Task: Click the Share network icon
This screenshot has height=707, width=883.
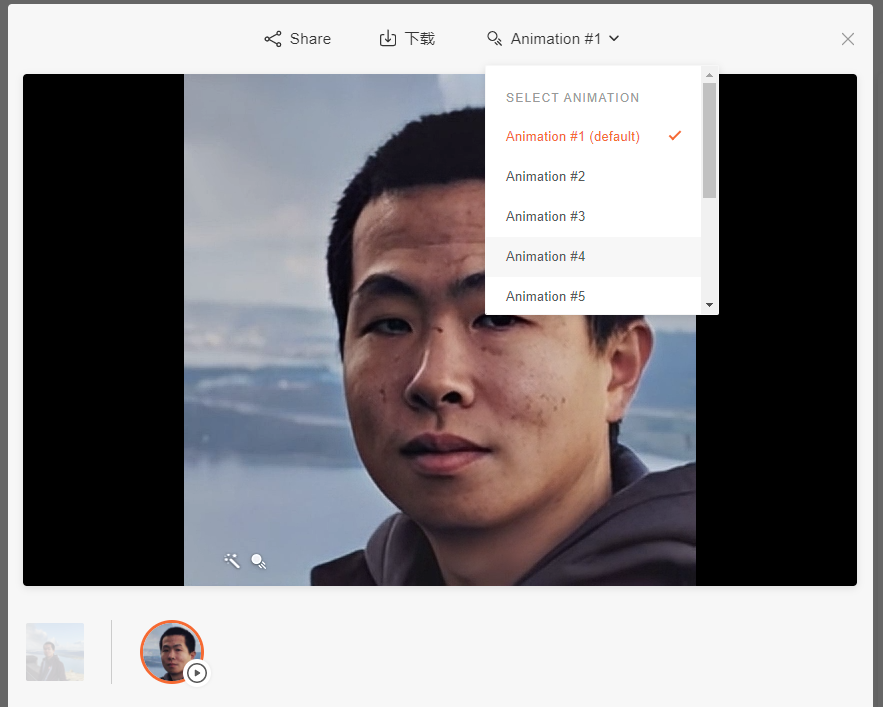Action: coord(272,39)
